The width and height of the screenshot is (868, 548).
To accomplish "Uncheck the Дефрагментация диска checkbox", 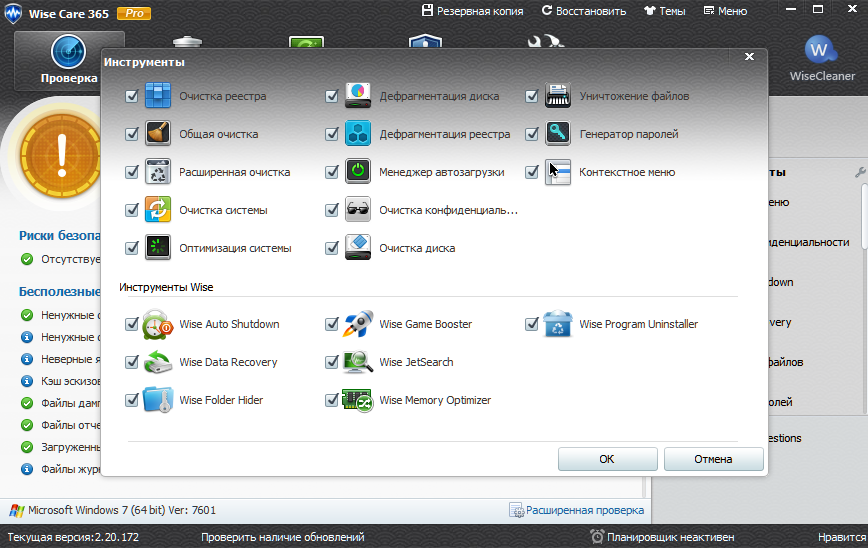I will [332, 96].
